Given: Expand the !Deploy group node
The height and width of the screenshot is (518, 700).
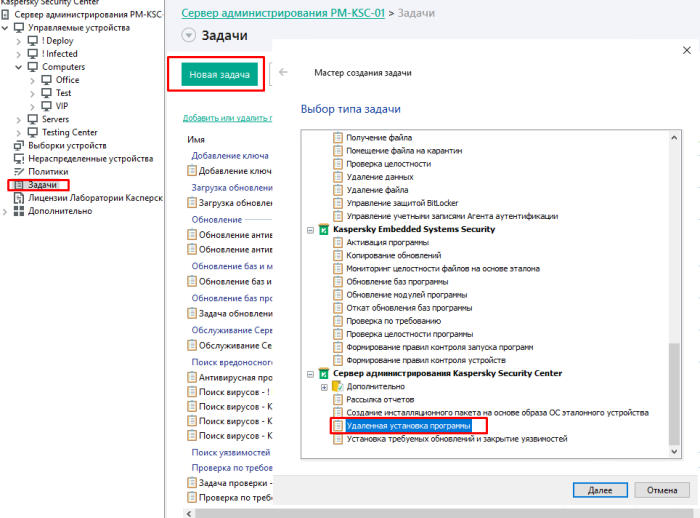Looking at the screenshot, I should pos(18,41).
